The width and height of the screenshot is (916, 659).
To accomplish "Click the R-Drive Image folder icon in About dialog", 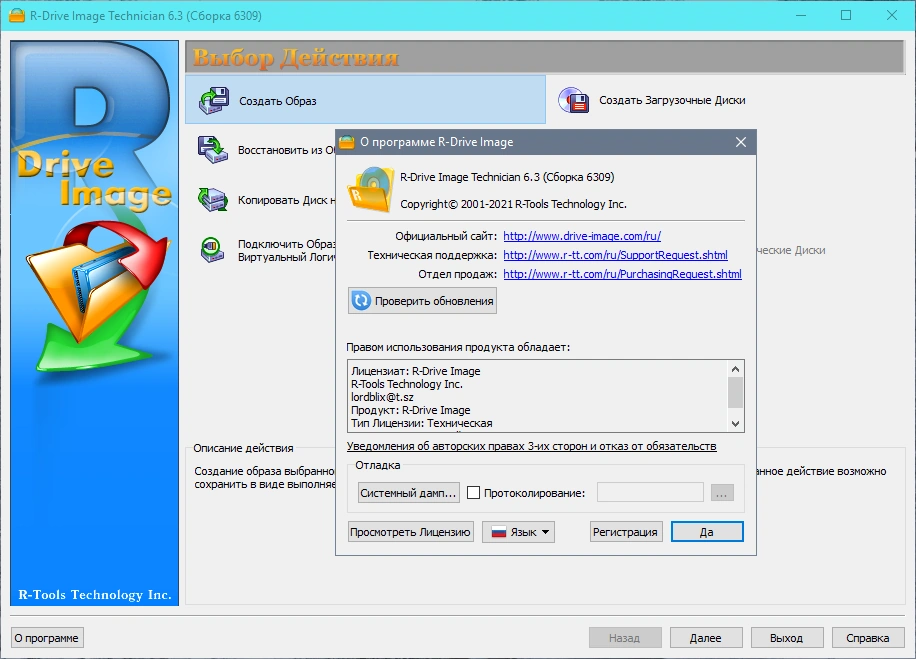I will [370, 190].
